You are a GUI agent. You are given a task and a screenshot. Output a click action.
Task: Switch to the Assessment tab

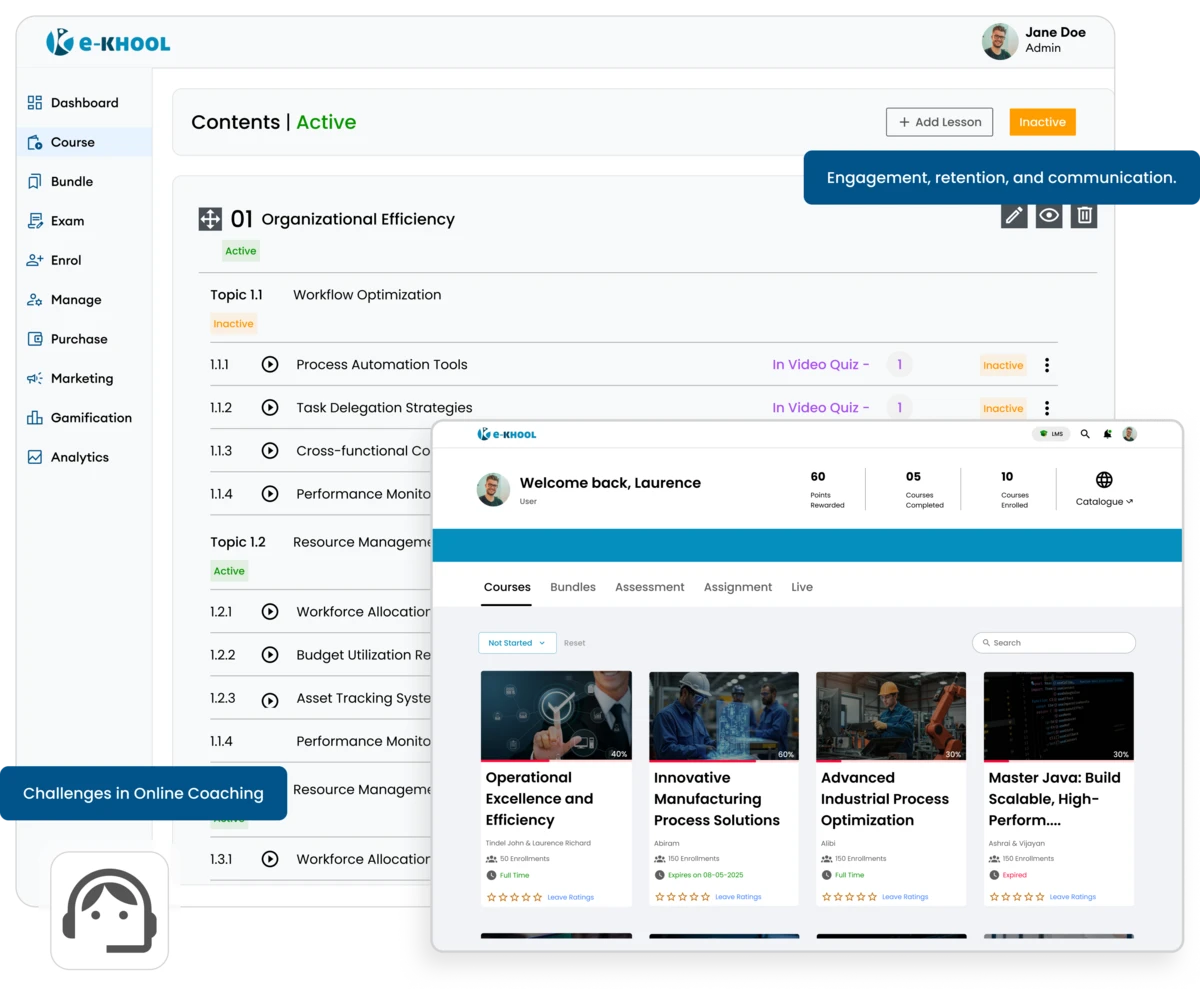tap(650, 587)
